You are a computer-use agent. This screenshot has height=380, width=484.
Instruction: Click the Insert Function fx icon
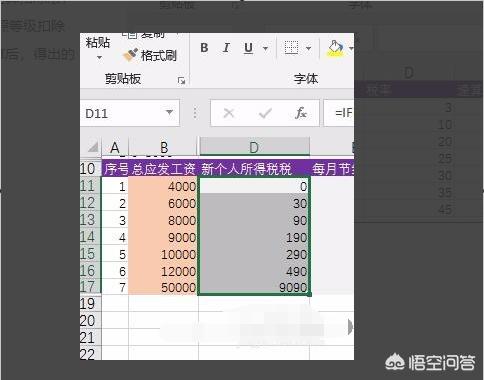click(x=301, y=113)
